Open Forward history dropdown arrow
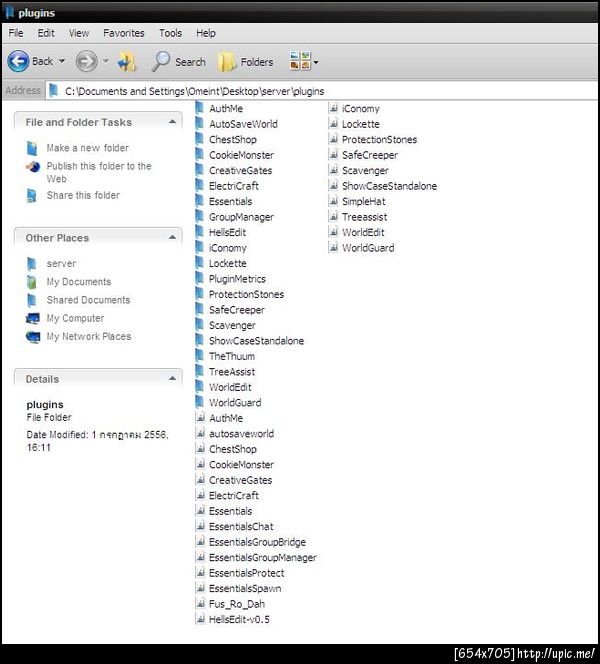Image resolution: width=600 pixels, height=664 pixels. [105, 61]
